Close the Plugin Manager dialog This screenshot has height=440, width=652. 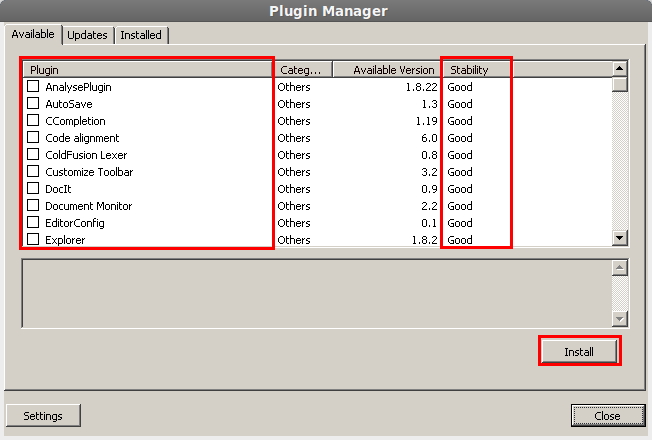(x=606, y=416)
